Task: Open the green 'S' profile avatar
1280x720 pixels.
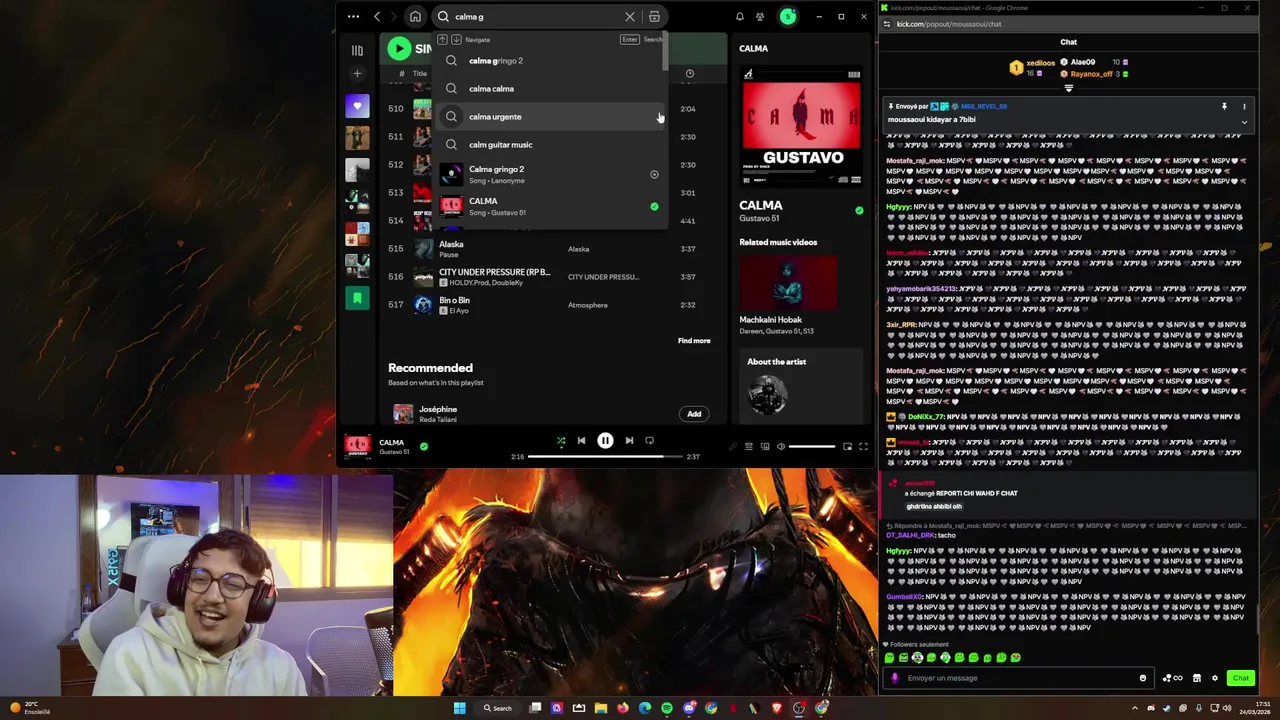Action: pyautogui.click(x=788, y=16)
